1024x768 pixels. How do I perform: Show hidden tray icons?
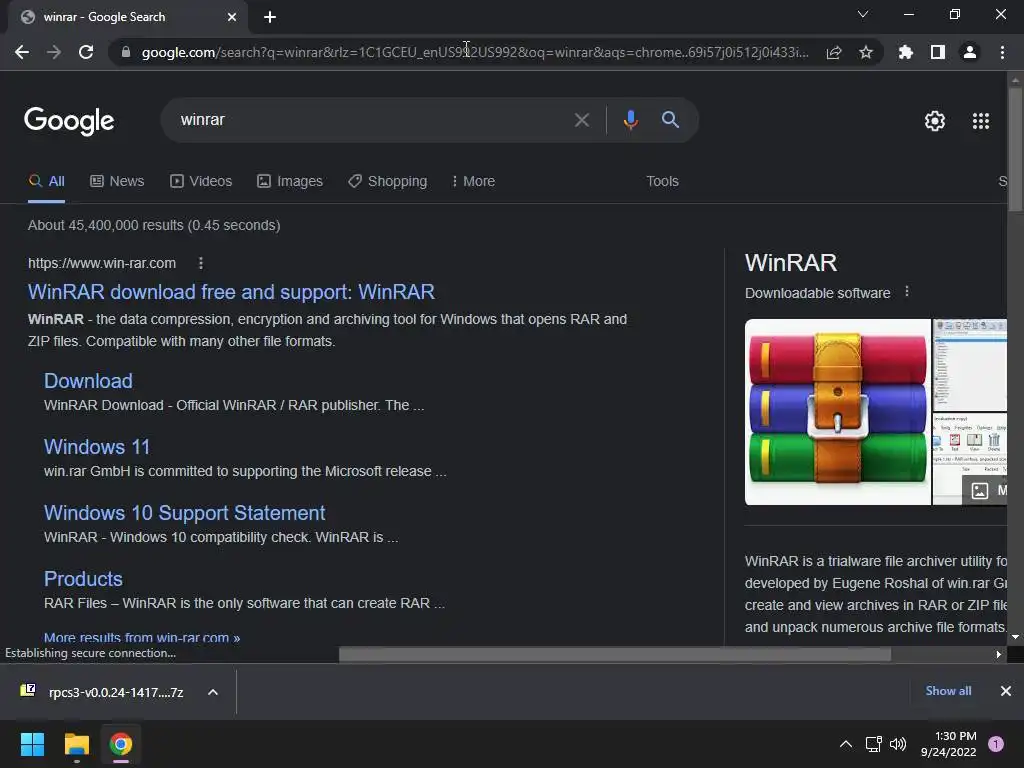[x=846, y=744]
